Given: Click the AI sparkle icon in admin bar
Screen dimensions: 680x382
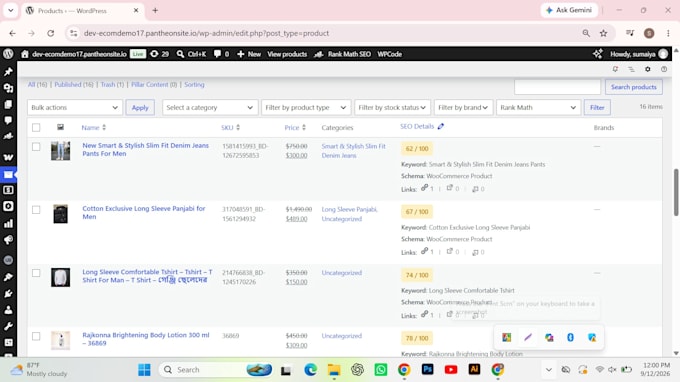Looking at the screenshot, I should click(598, 54).
